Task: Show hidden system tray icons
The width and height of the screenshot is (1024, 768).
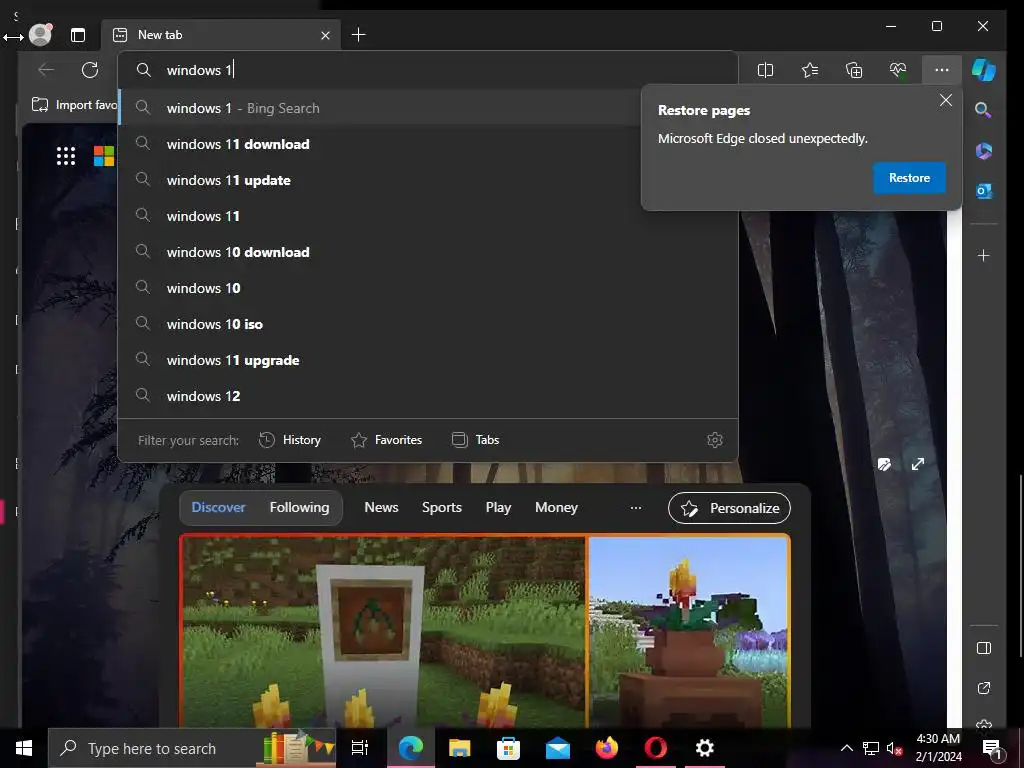Action: (846, 748)
